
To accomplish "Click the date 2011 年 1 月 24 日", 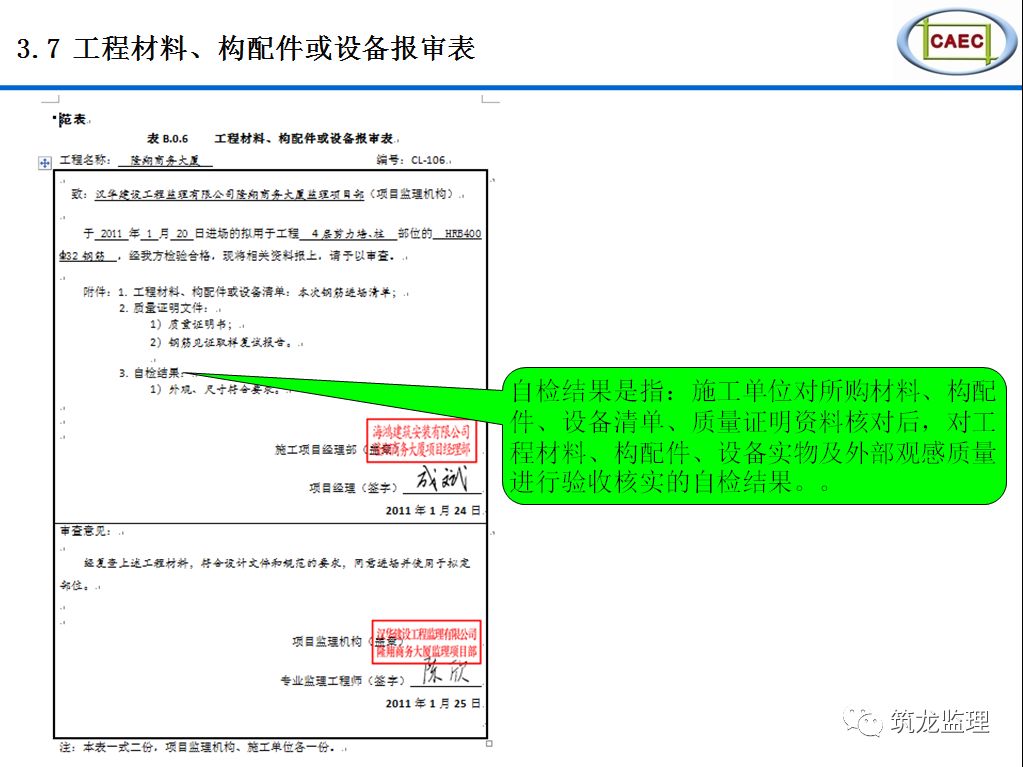I will tap(433, 509).
